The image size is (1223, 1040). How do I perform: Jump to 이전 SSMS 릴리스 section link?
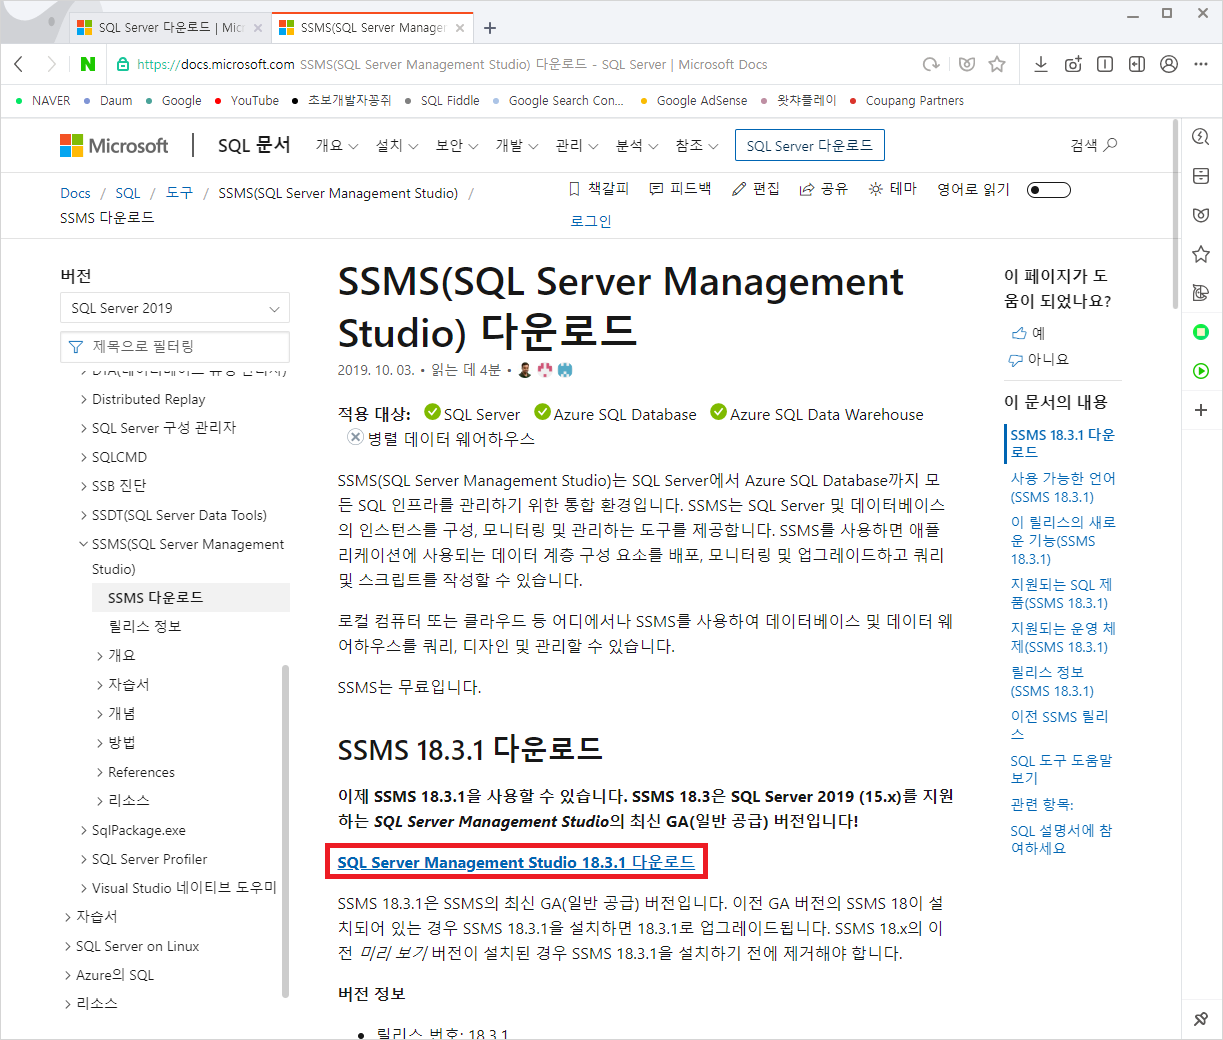click(1059, 725)
